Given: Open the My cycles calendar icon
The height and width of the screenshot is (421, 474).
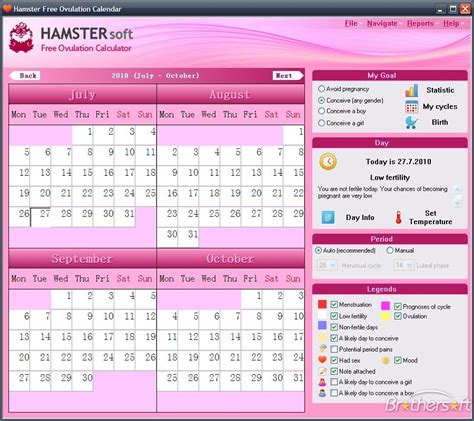Looking at the screenshot, I should click(412, 107).
